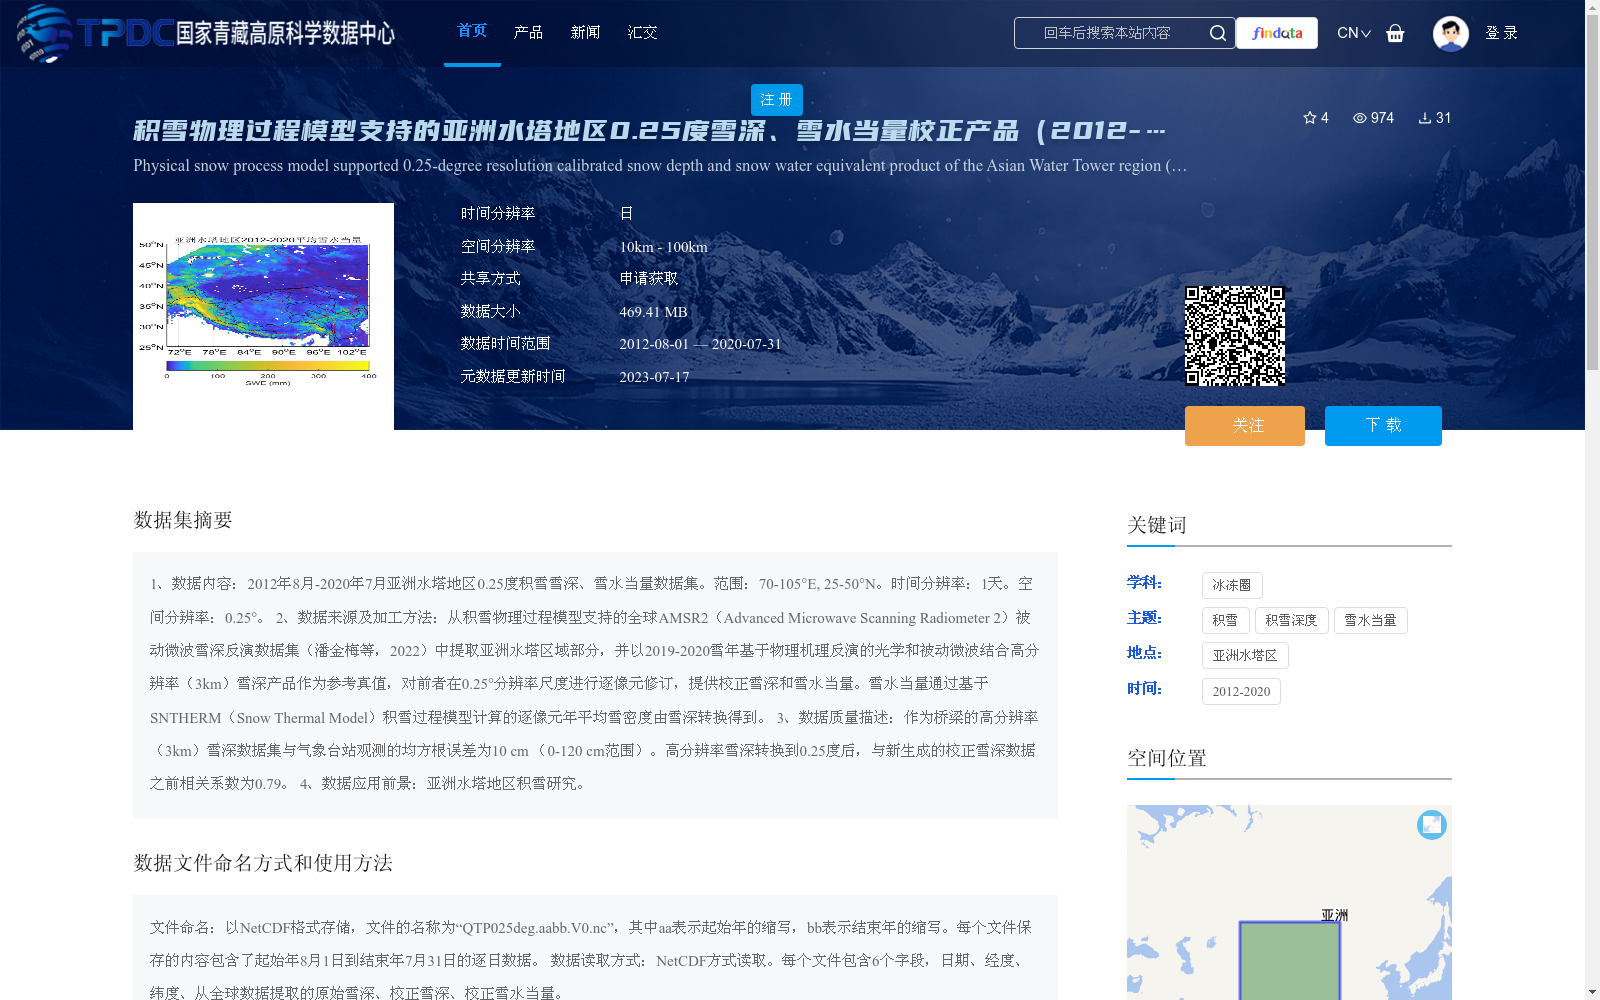Click the 申请获取 sharing method value
The height and width of the screenshot is (1000, 1600).
649,279
